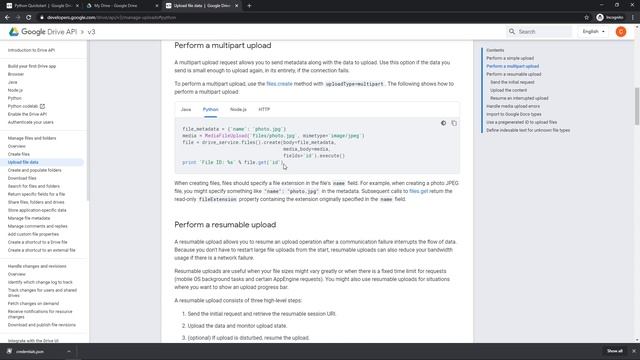Click the credentials.json download file icon
Image resolution: width=640 pixels, height=360 pixels.
[9, 351]
